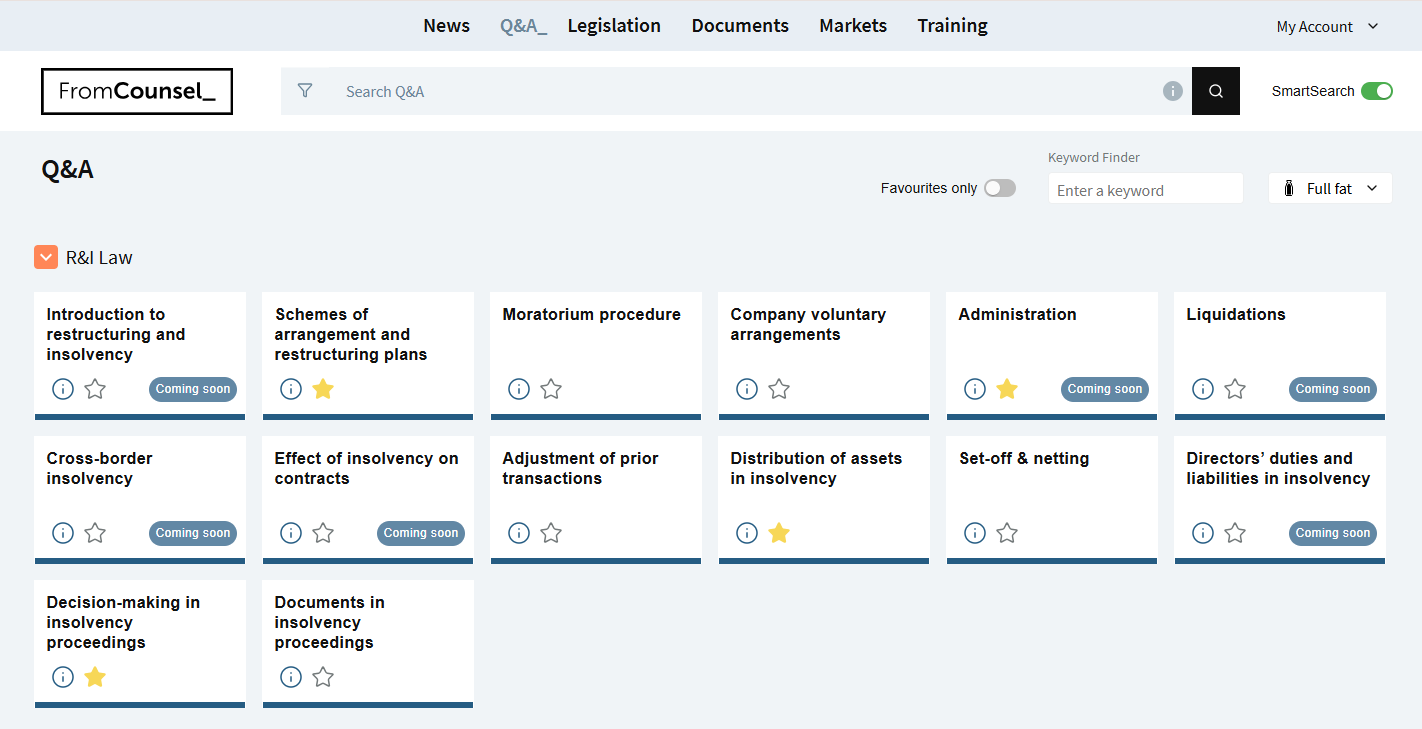This screenshot has height=729, width=1422.
Task: Disable the SmartSearch toggle
Action: 1376,91
